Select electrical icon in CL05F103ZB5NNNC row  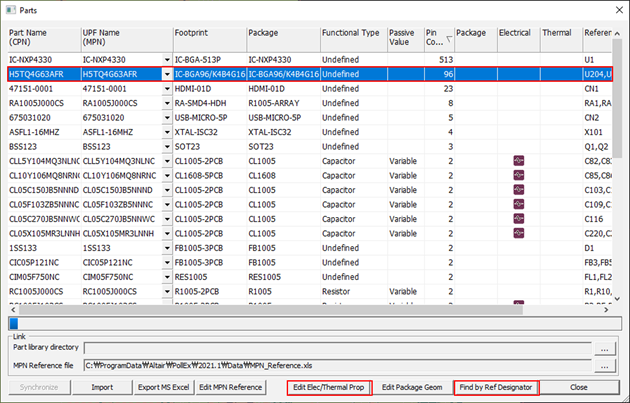(518, 204)
